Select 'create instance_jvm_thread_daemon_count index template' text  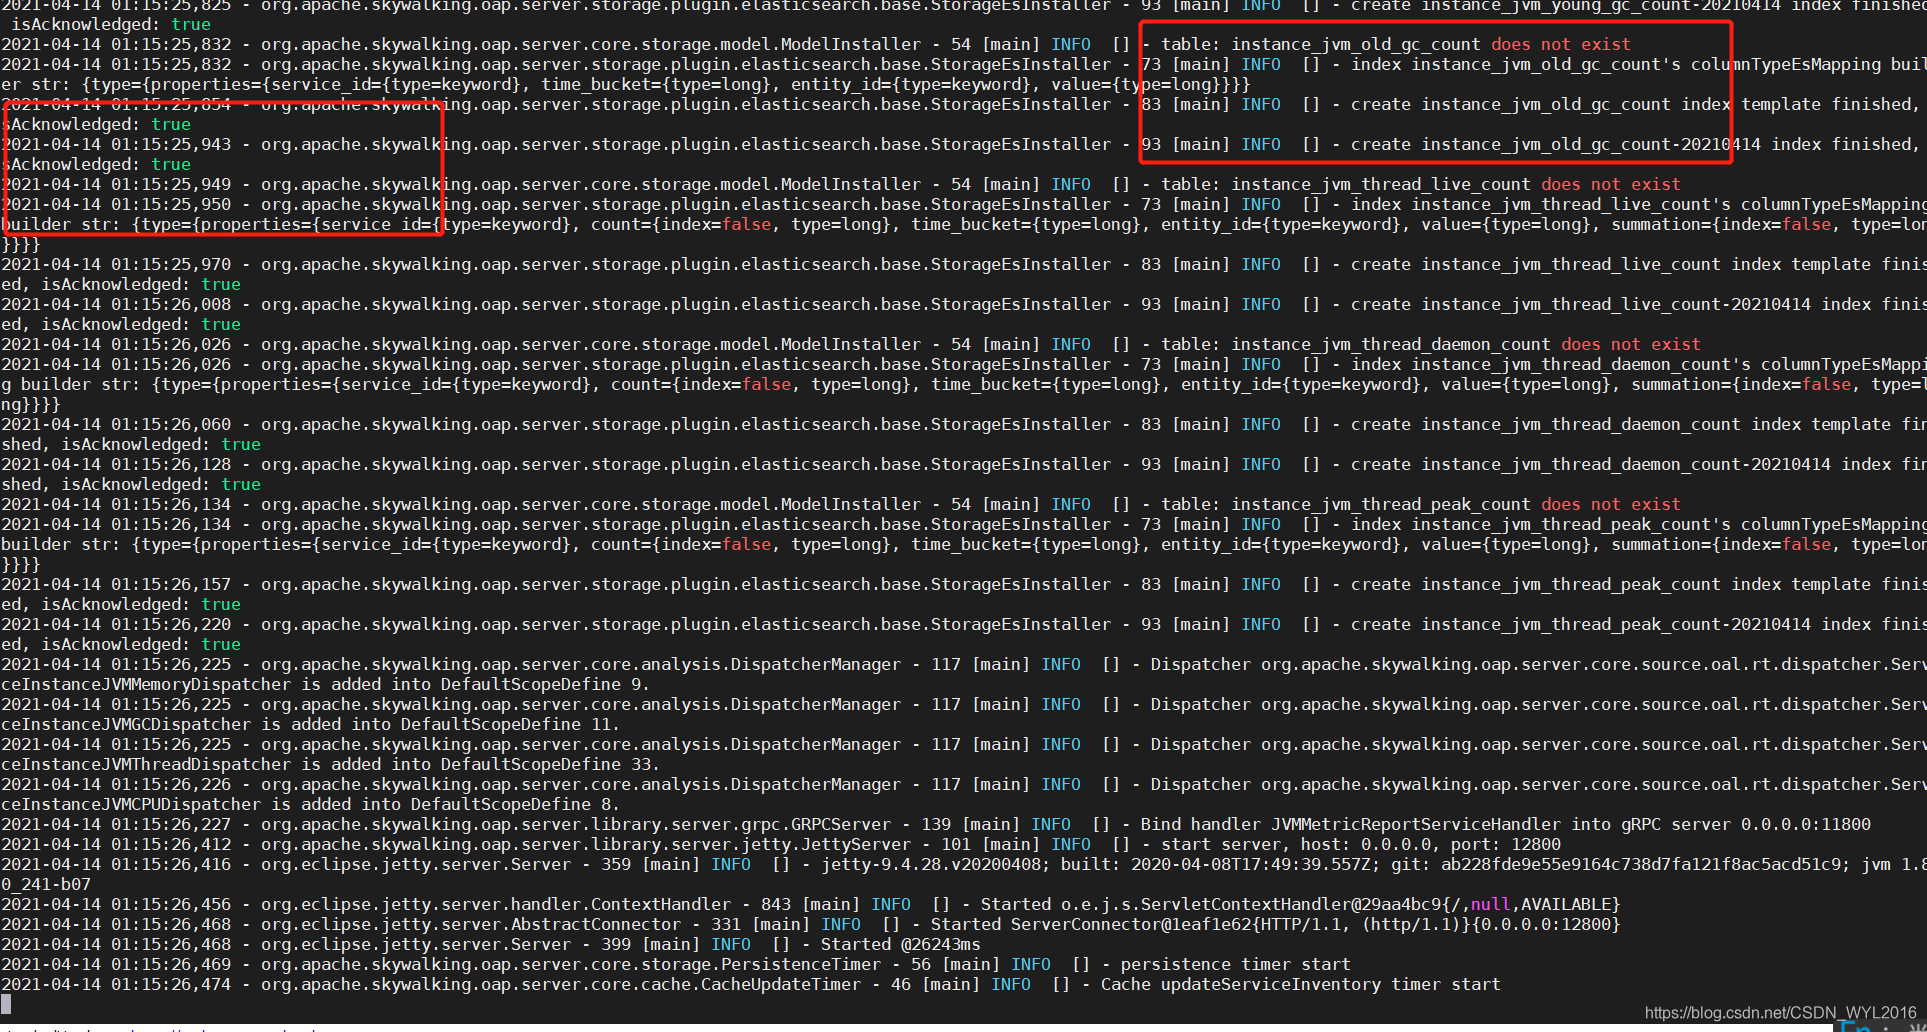click(1621, 424)
